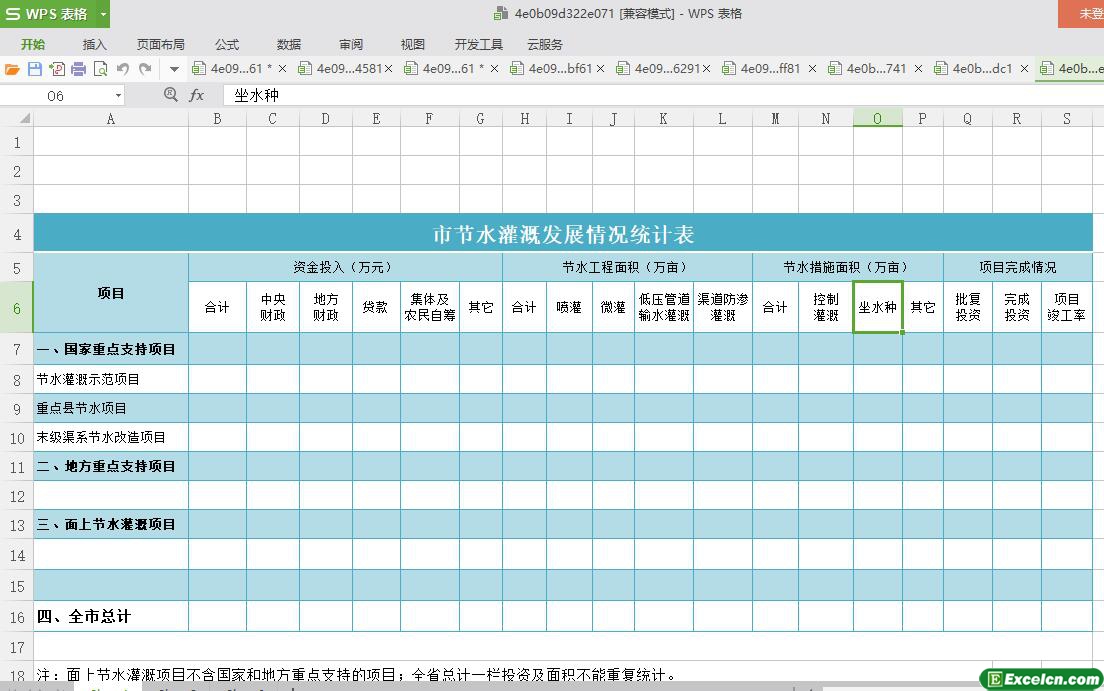Open the Name Box dropdown arrow
Image resolution: width=1104 pixels, height=691 pixels.
click(x=118, y=96)
